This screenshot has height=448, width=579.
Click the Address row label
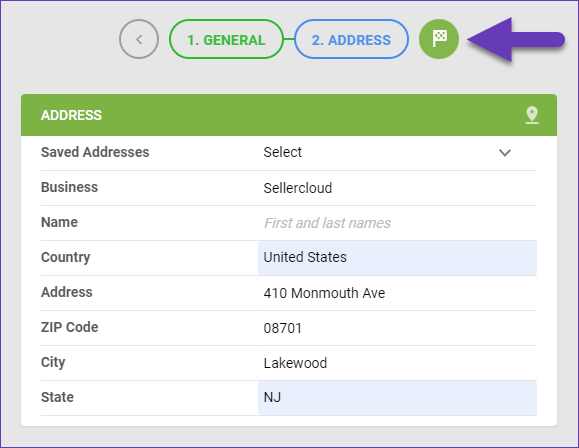(66, 292)
